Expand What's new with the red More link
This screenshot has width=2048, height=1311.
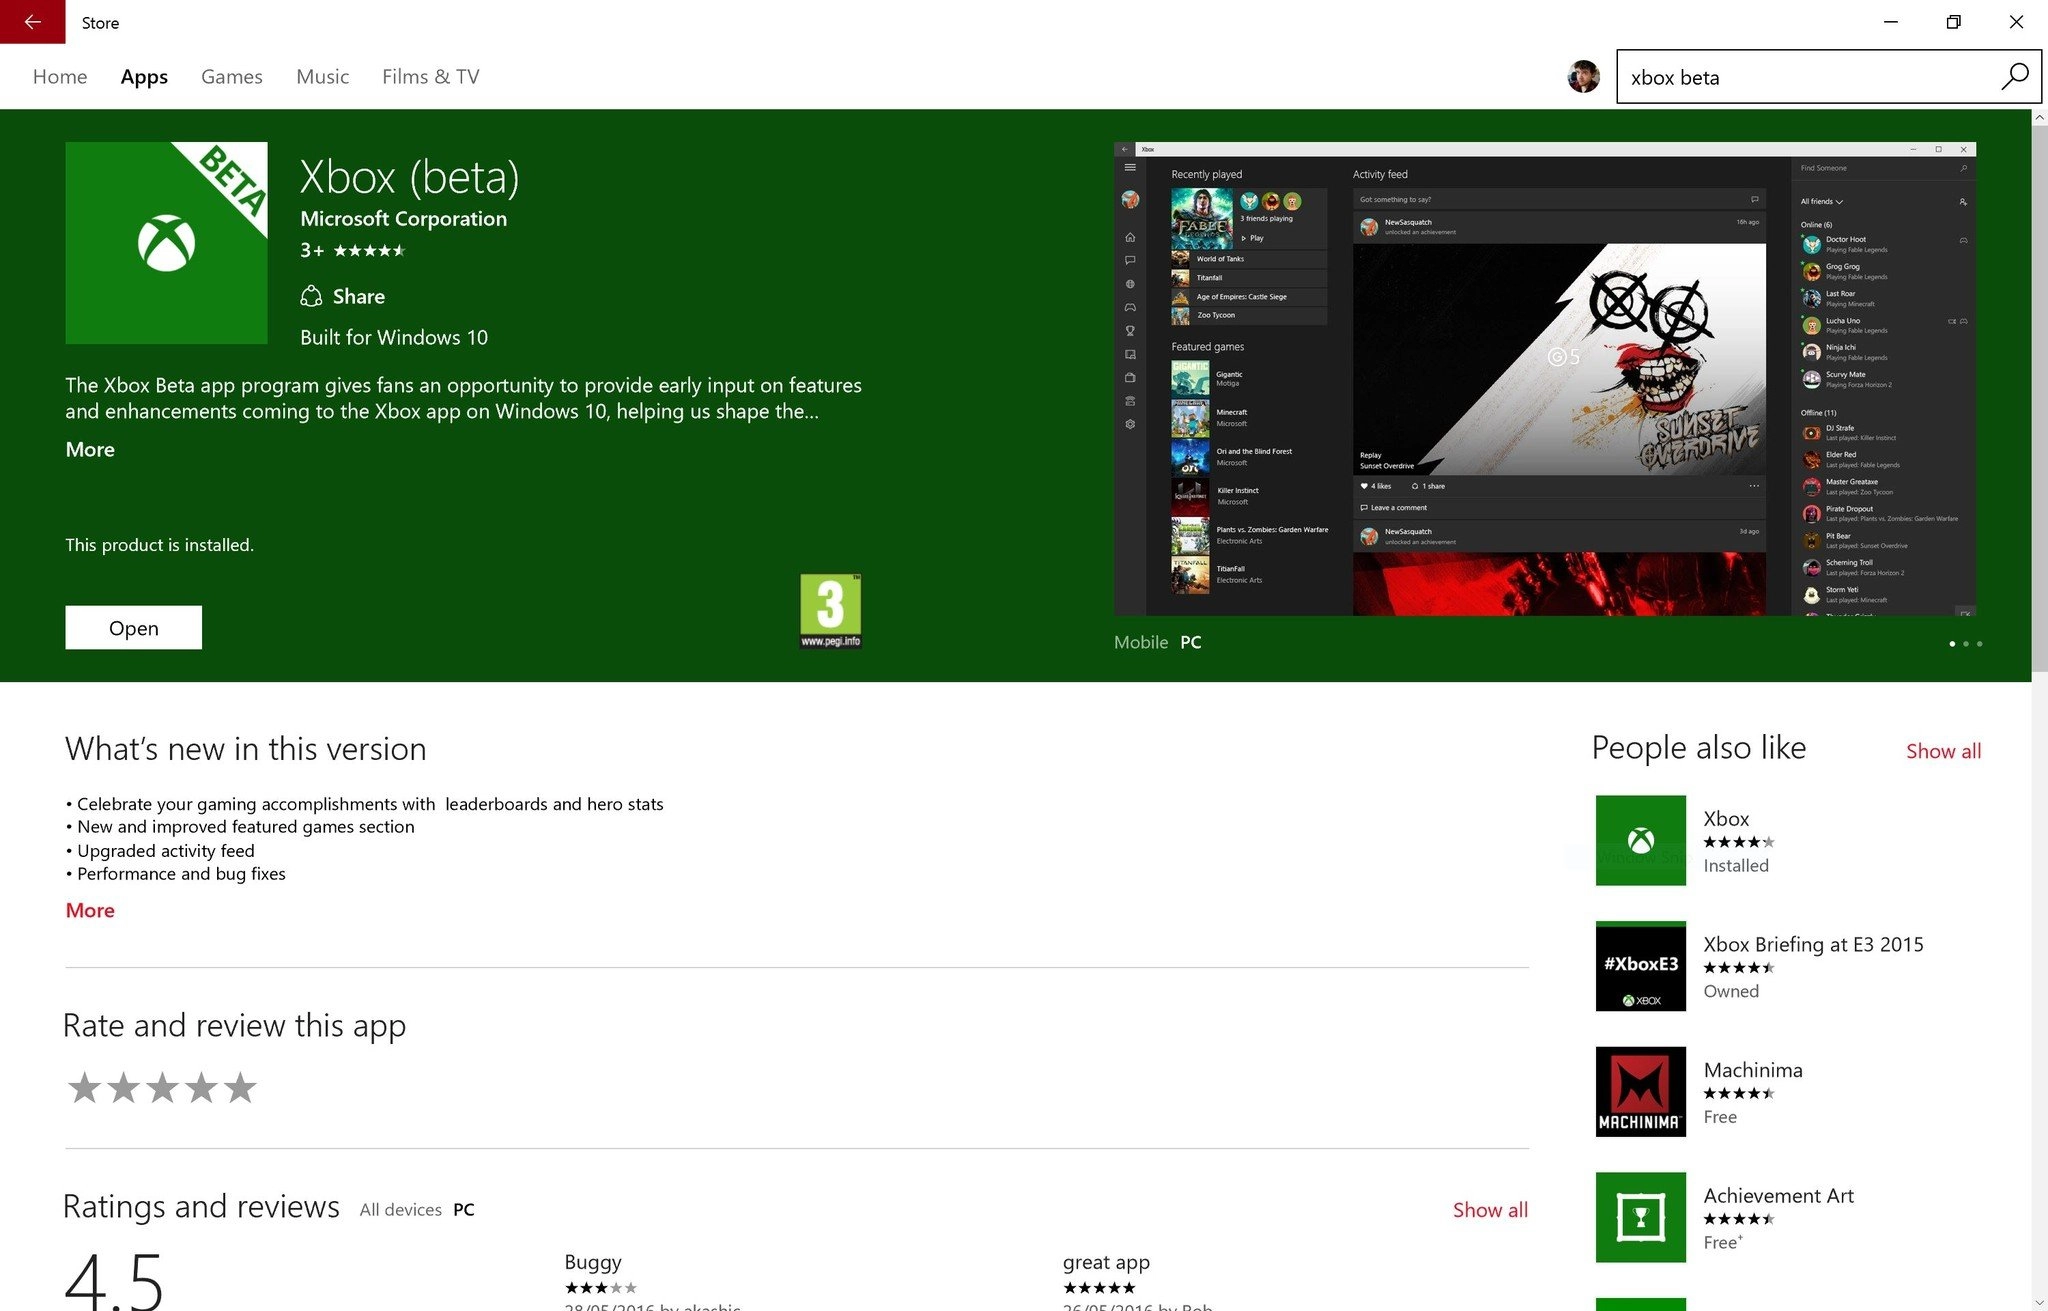pos(90,910)
